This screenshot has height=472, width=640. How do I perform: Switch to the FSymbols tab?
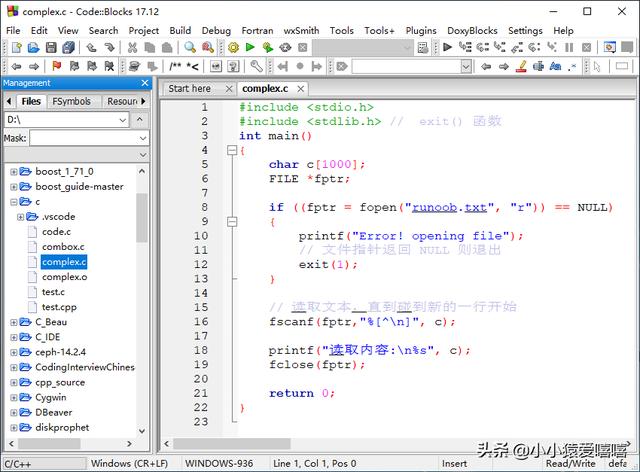coord(71,101)
